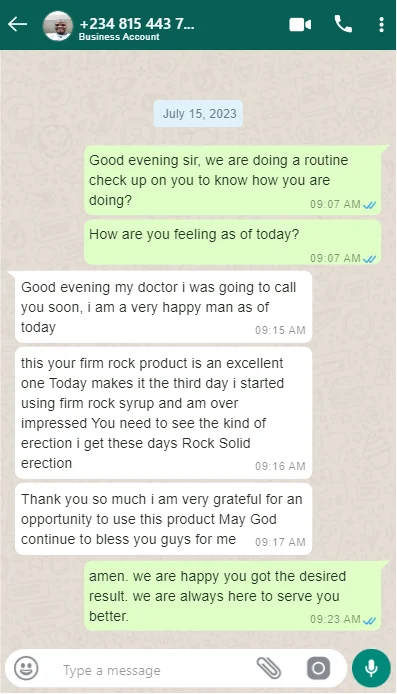Open the emoji picker
The image size is (397, 694).
26,668
